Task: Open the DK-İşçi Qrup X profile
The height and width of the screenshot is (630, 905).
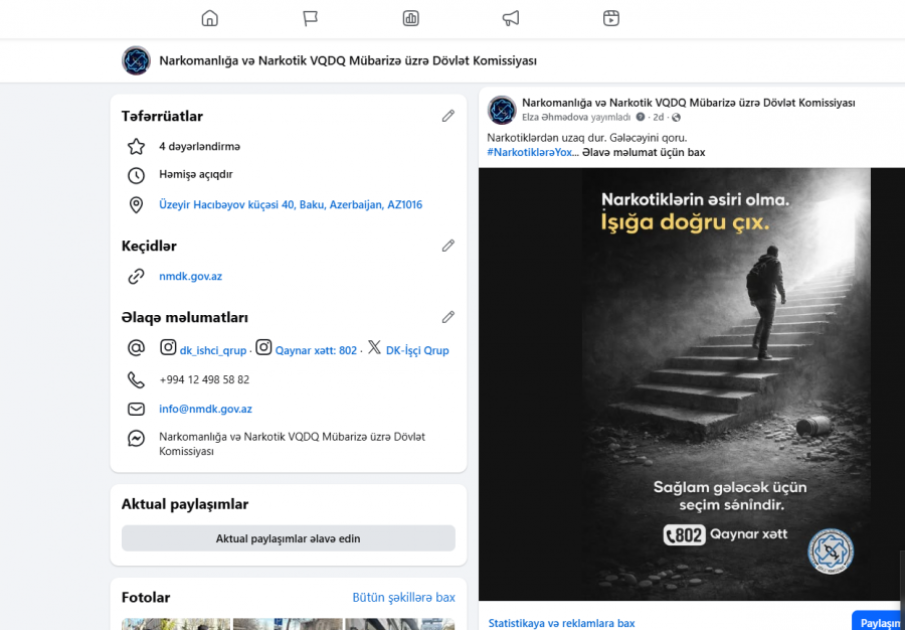Action: tap(417, 351)
